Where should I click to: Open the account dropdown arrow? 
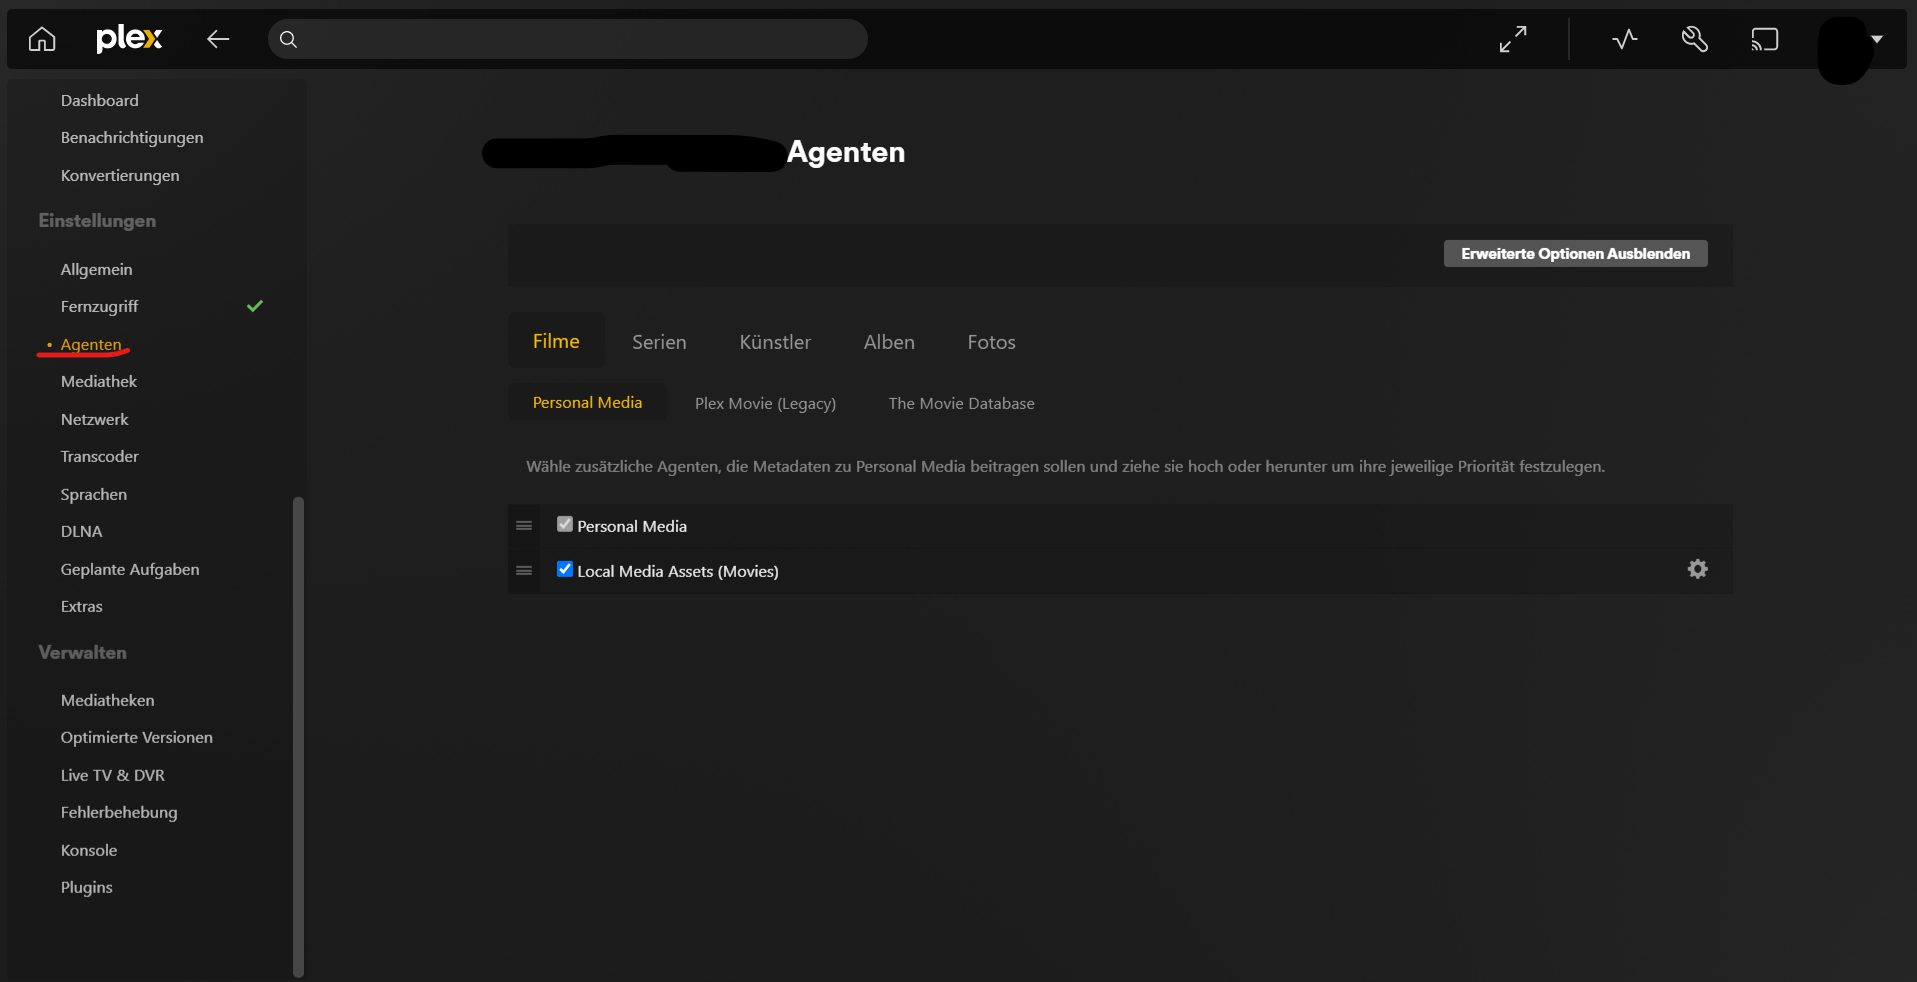[1877, 39]
